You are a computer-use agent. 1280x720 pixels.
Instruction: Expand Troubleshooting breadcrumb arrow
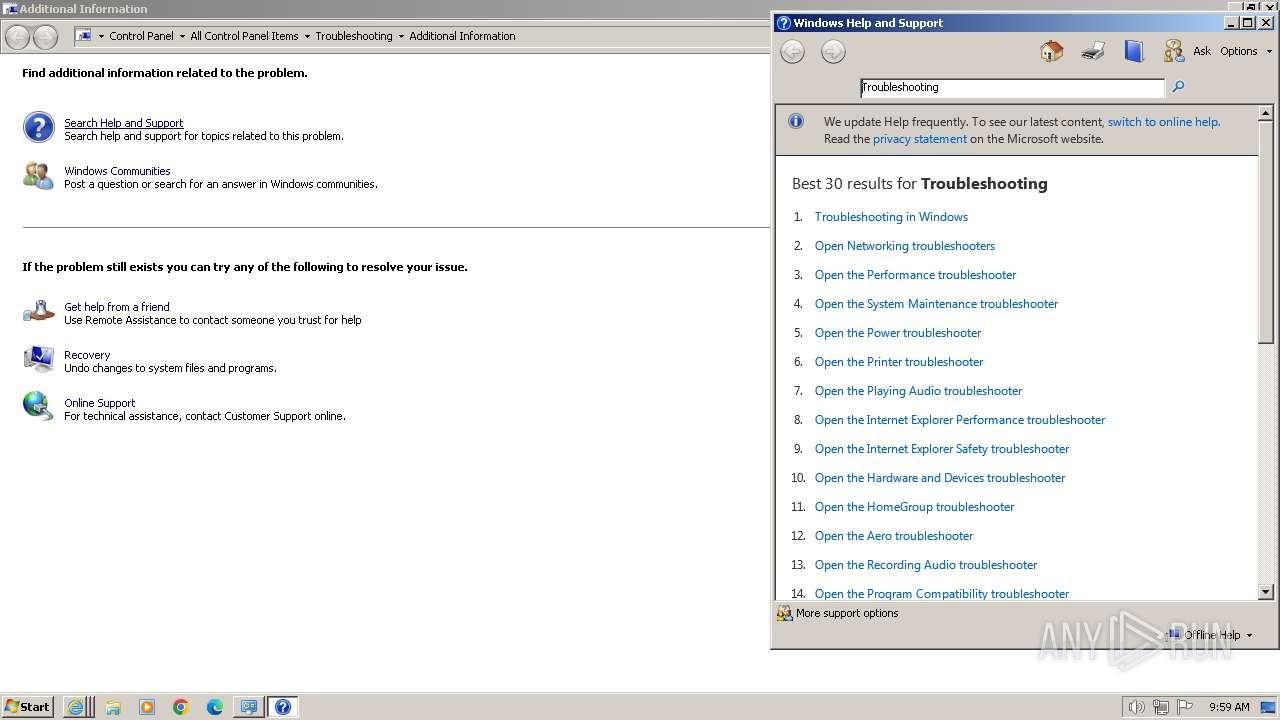pyautogui.click(x=401, y=36)
